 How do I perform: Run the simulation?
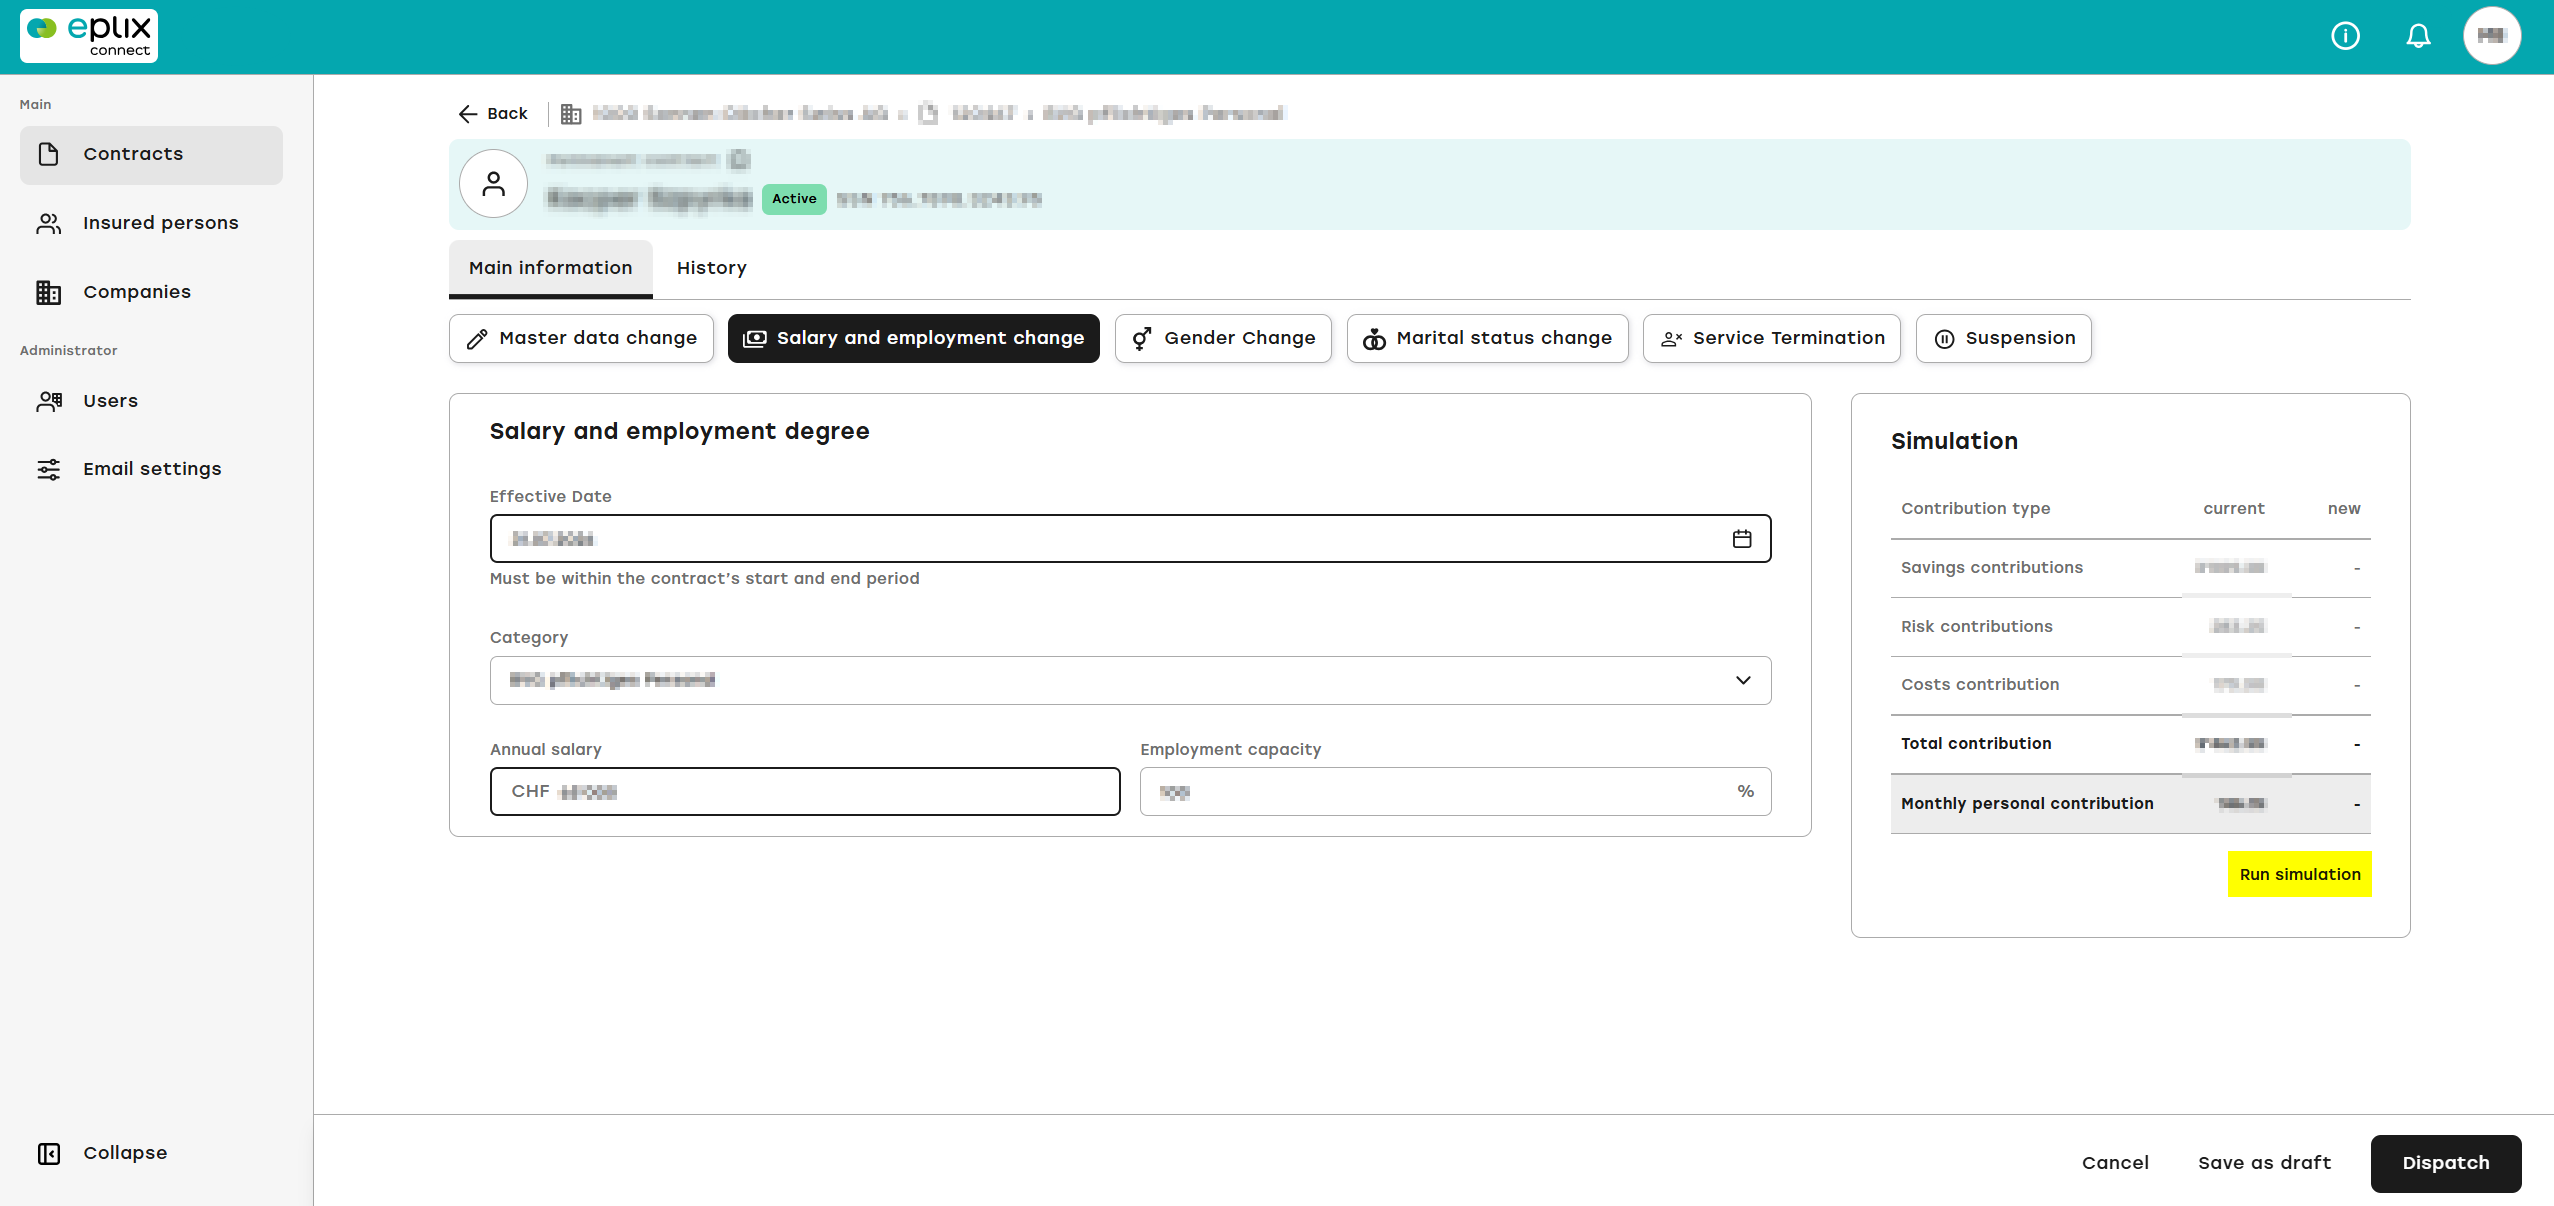click(x=2299, y=874)
